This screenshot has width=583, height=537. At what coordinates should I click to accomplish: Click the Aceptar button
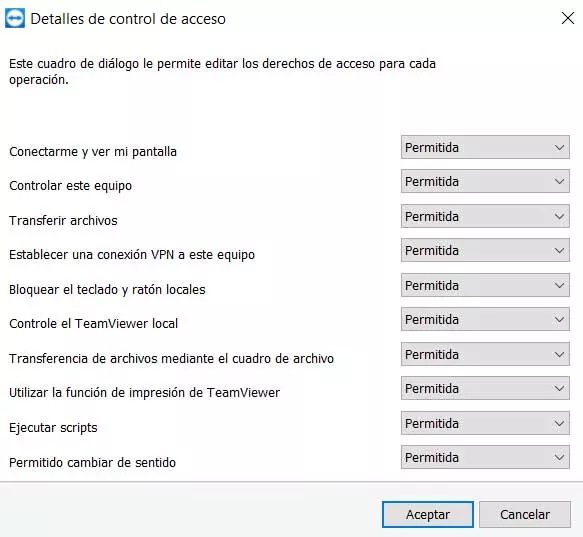428,514
